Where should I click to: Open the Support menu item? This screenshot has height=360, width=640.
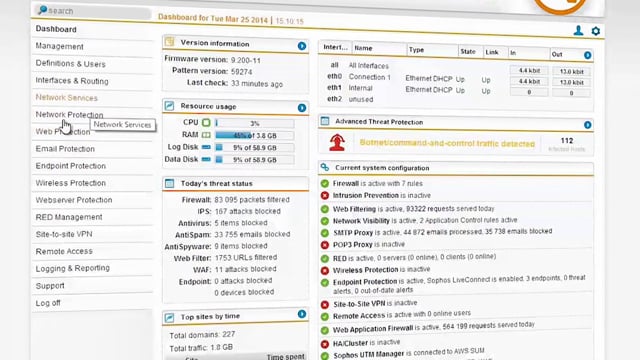coord(50,286)
